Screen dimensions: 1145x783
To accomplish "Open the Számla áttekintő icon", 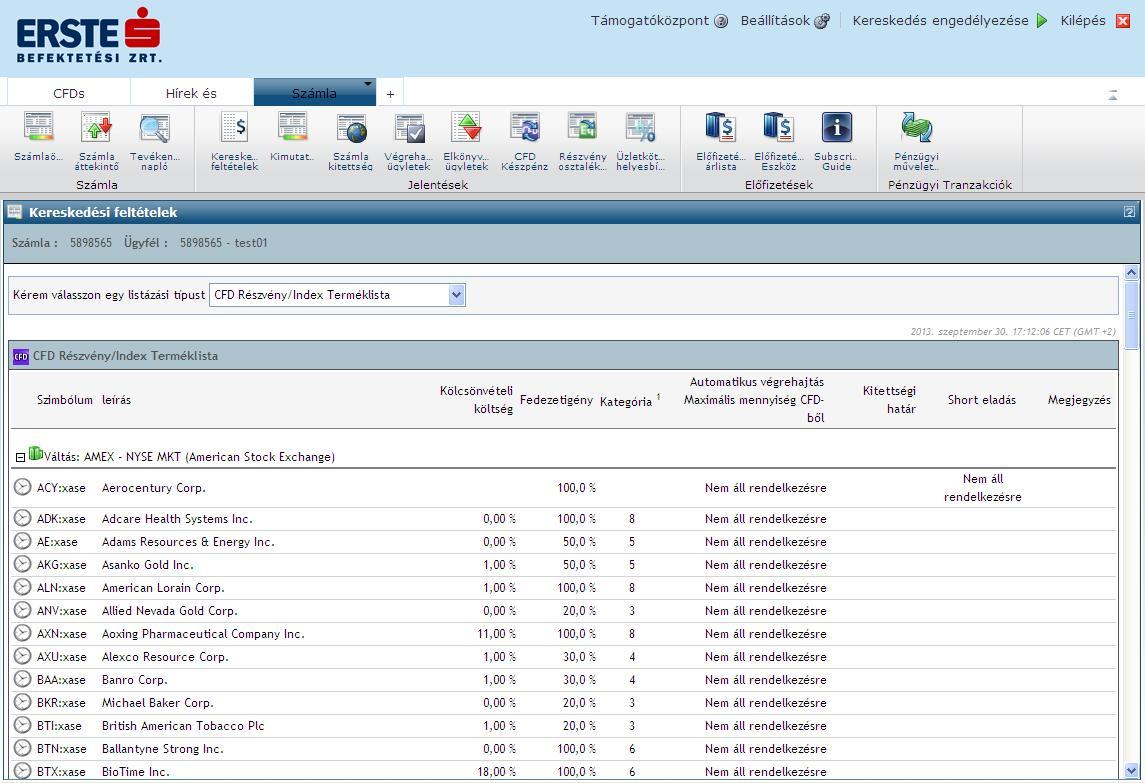I will (x=96, y=126).
